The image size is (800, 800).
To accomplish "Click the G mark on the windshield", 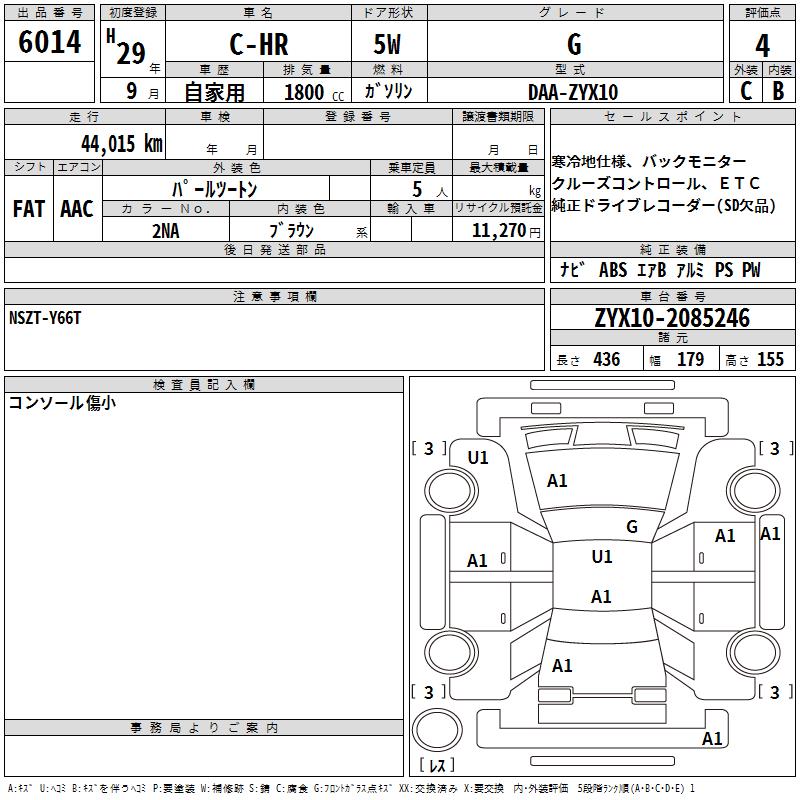I will click(x=632, y=526).
